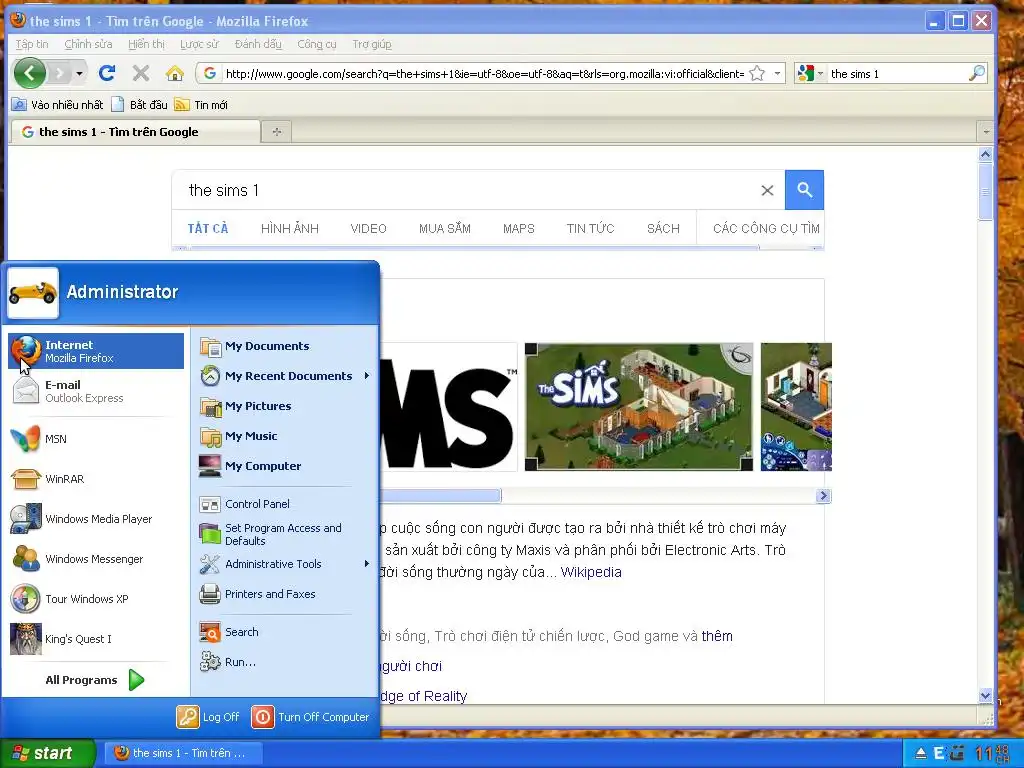Expand My Recent Documents submenu
1024x768 pixels.
285,376
